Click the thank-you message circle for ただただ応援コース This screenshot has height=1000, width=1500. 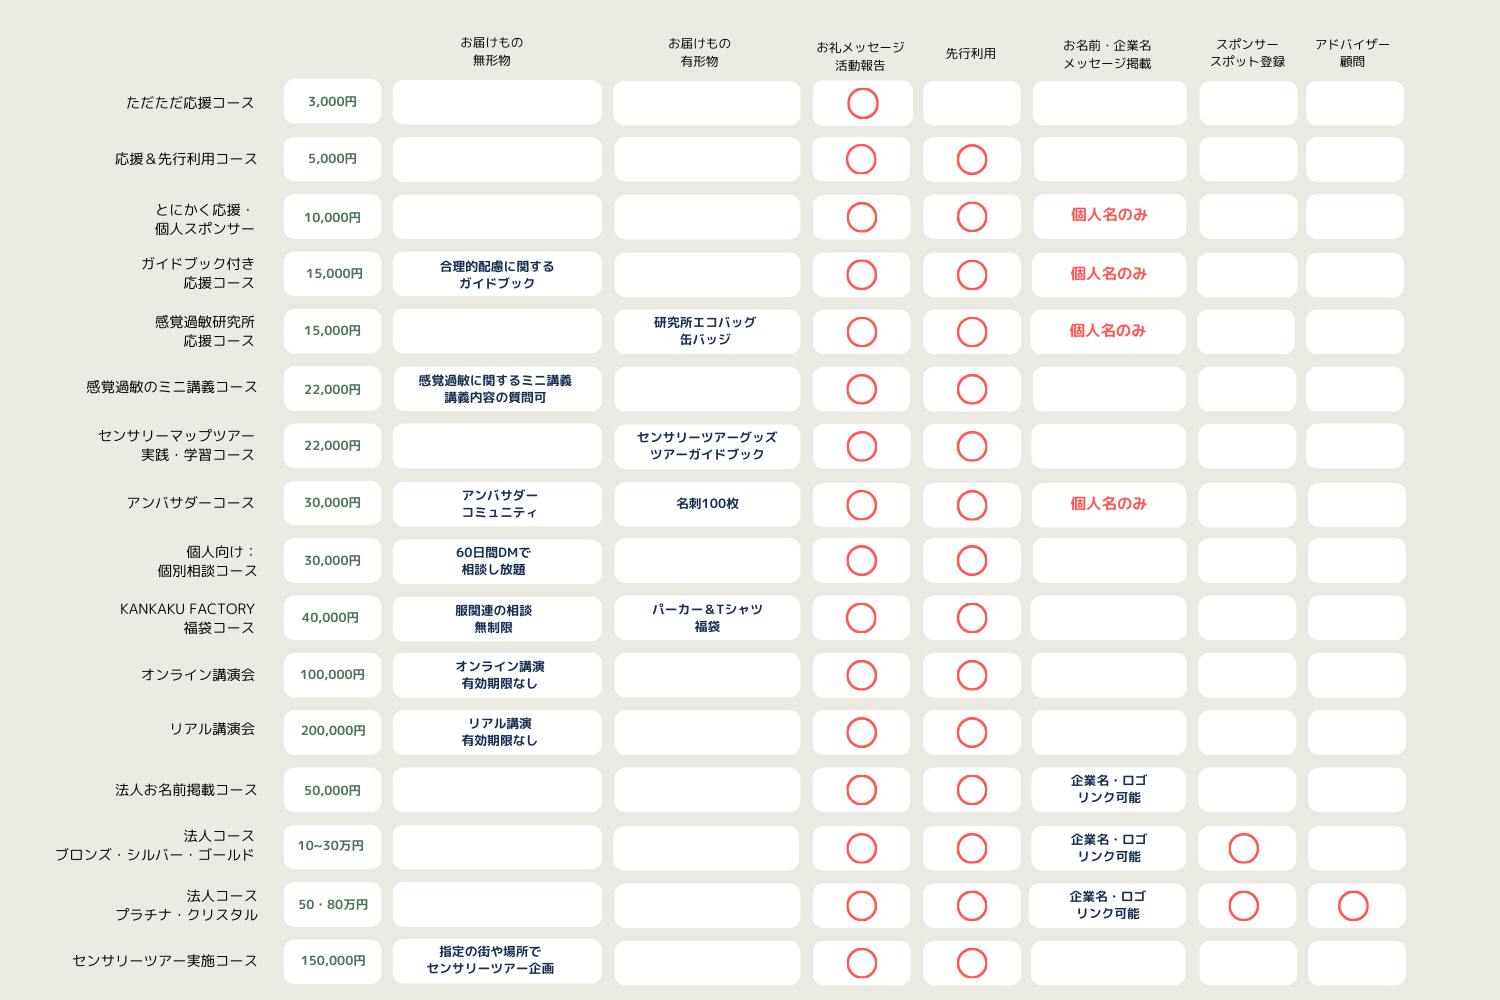coord(862,103)
